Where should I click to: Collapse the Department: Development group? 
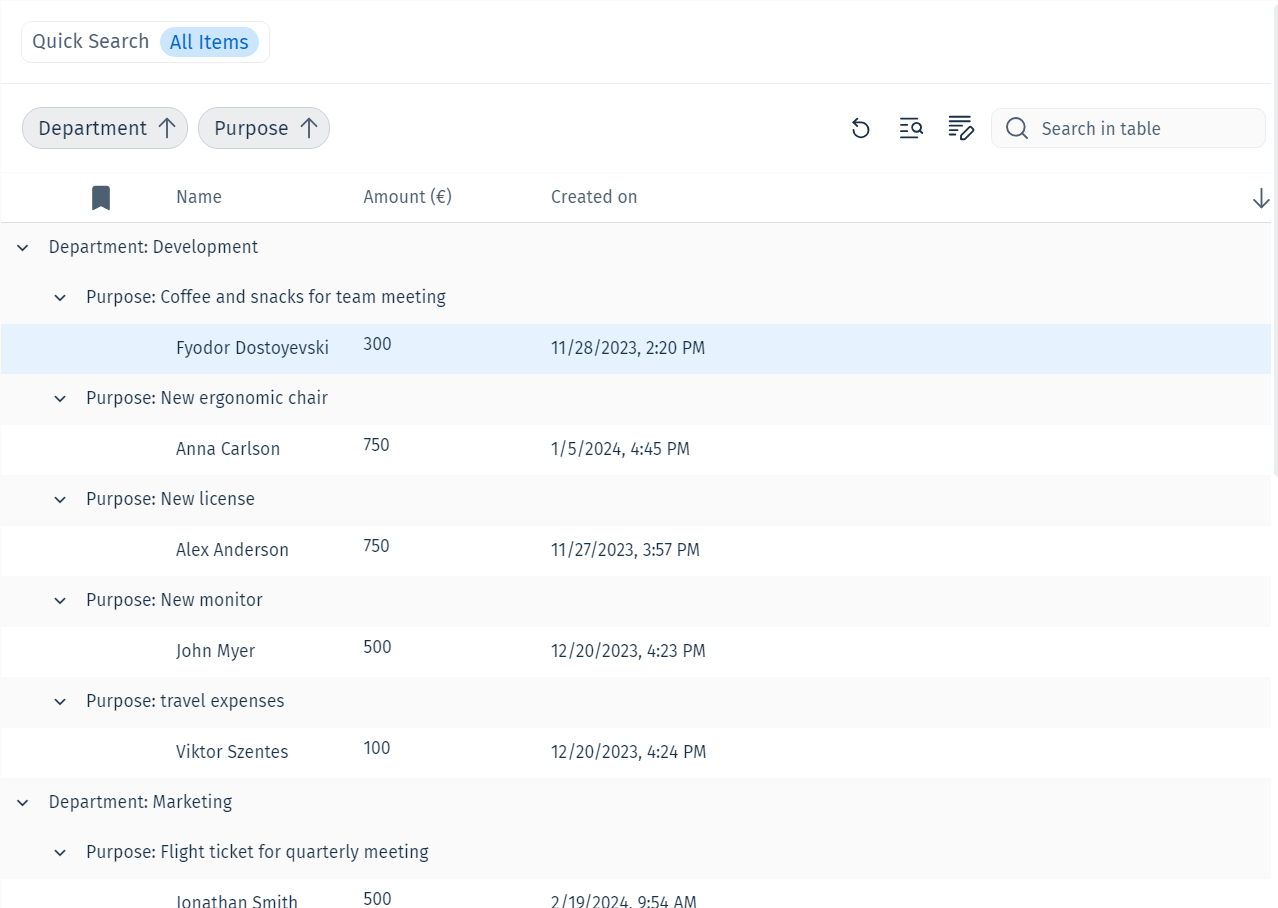23,247
